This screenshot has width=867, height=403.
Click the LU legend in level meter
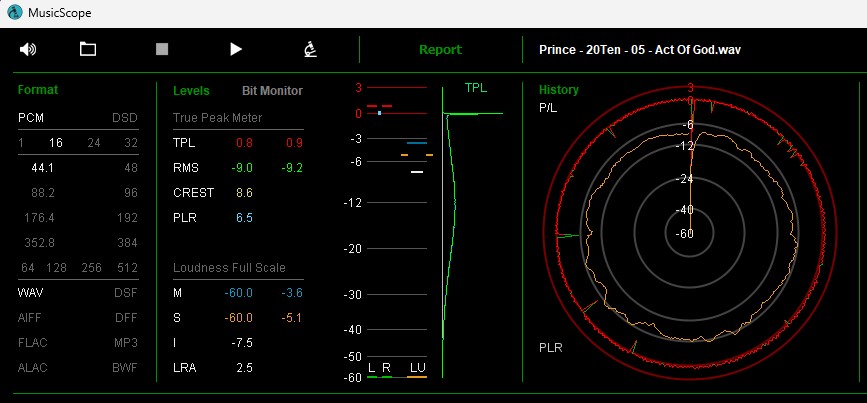[x=417, y=368]
